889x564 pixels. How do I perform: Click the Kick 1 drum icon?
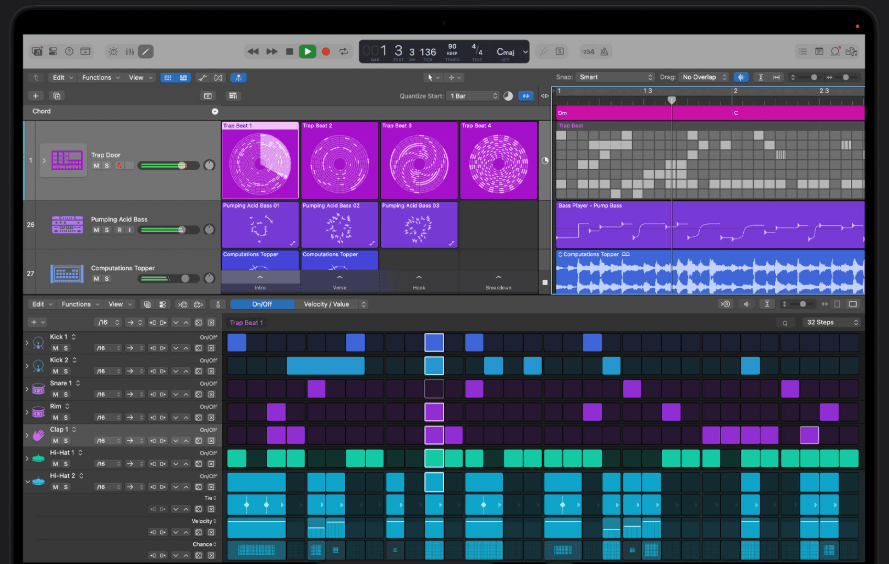37,343
